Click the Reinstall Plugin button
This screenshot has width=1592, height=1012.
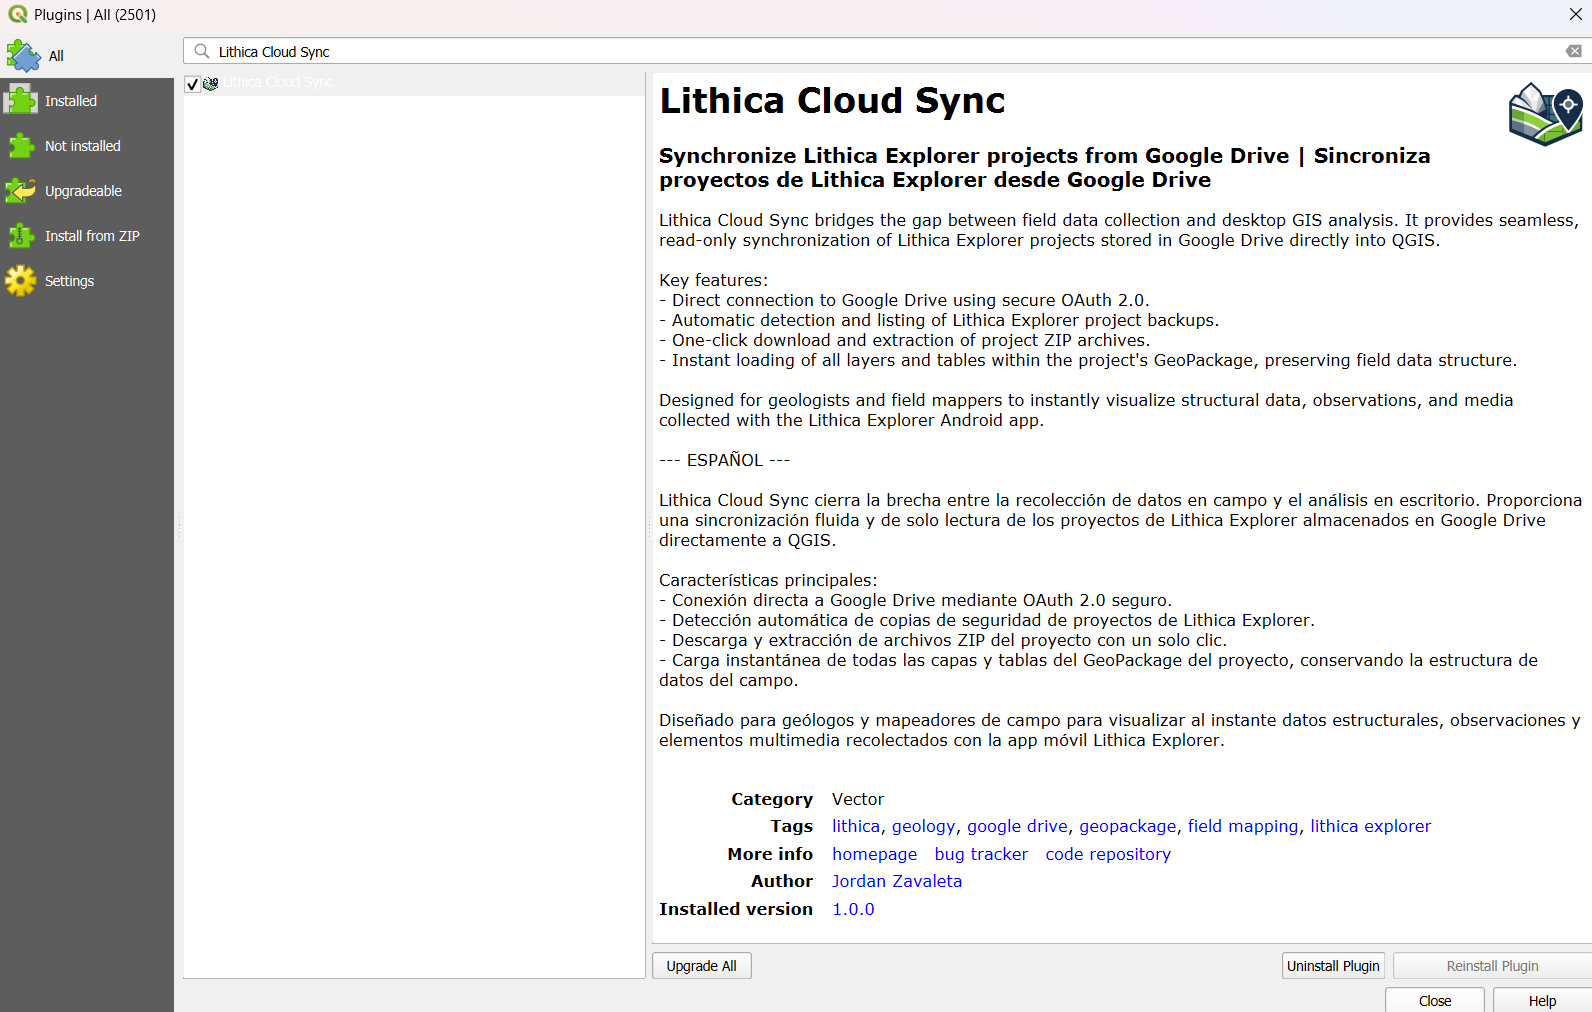click(x=1492, y=966)
